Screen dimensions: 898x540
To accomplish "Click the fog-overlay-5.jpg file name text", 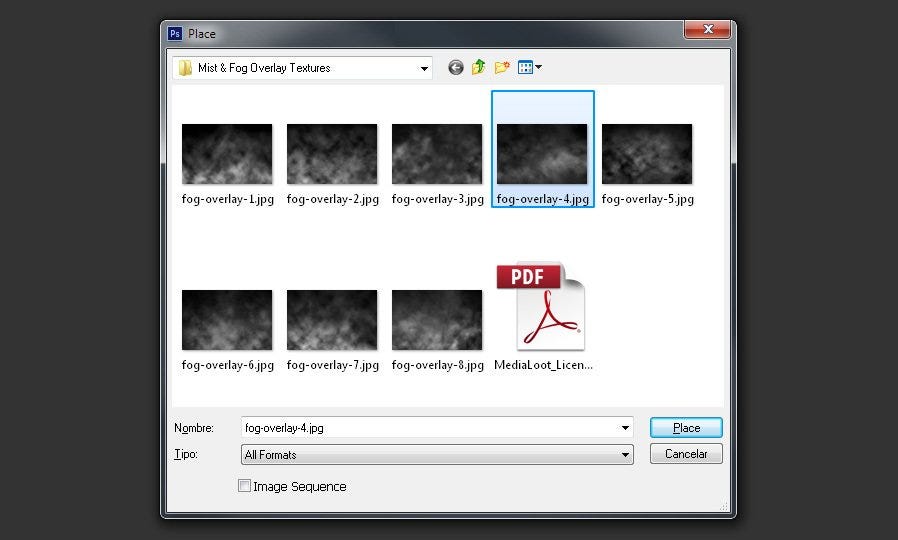I will 648,199.
